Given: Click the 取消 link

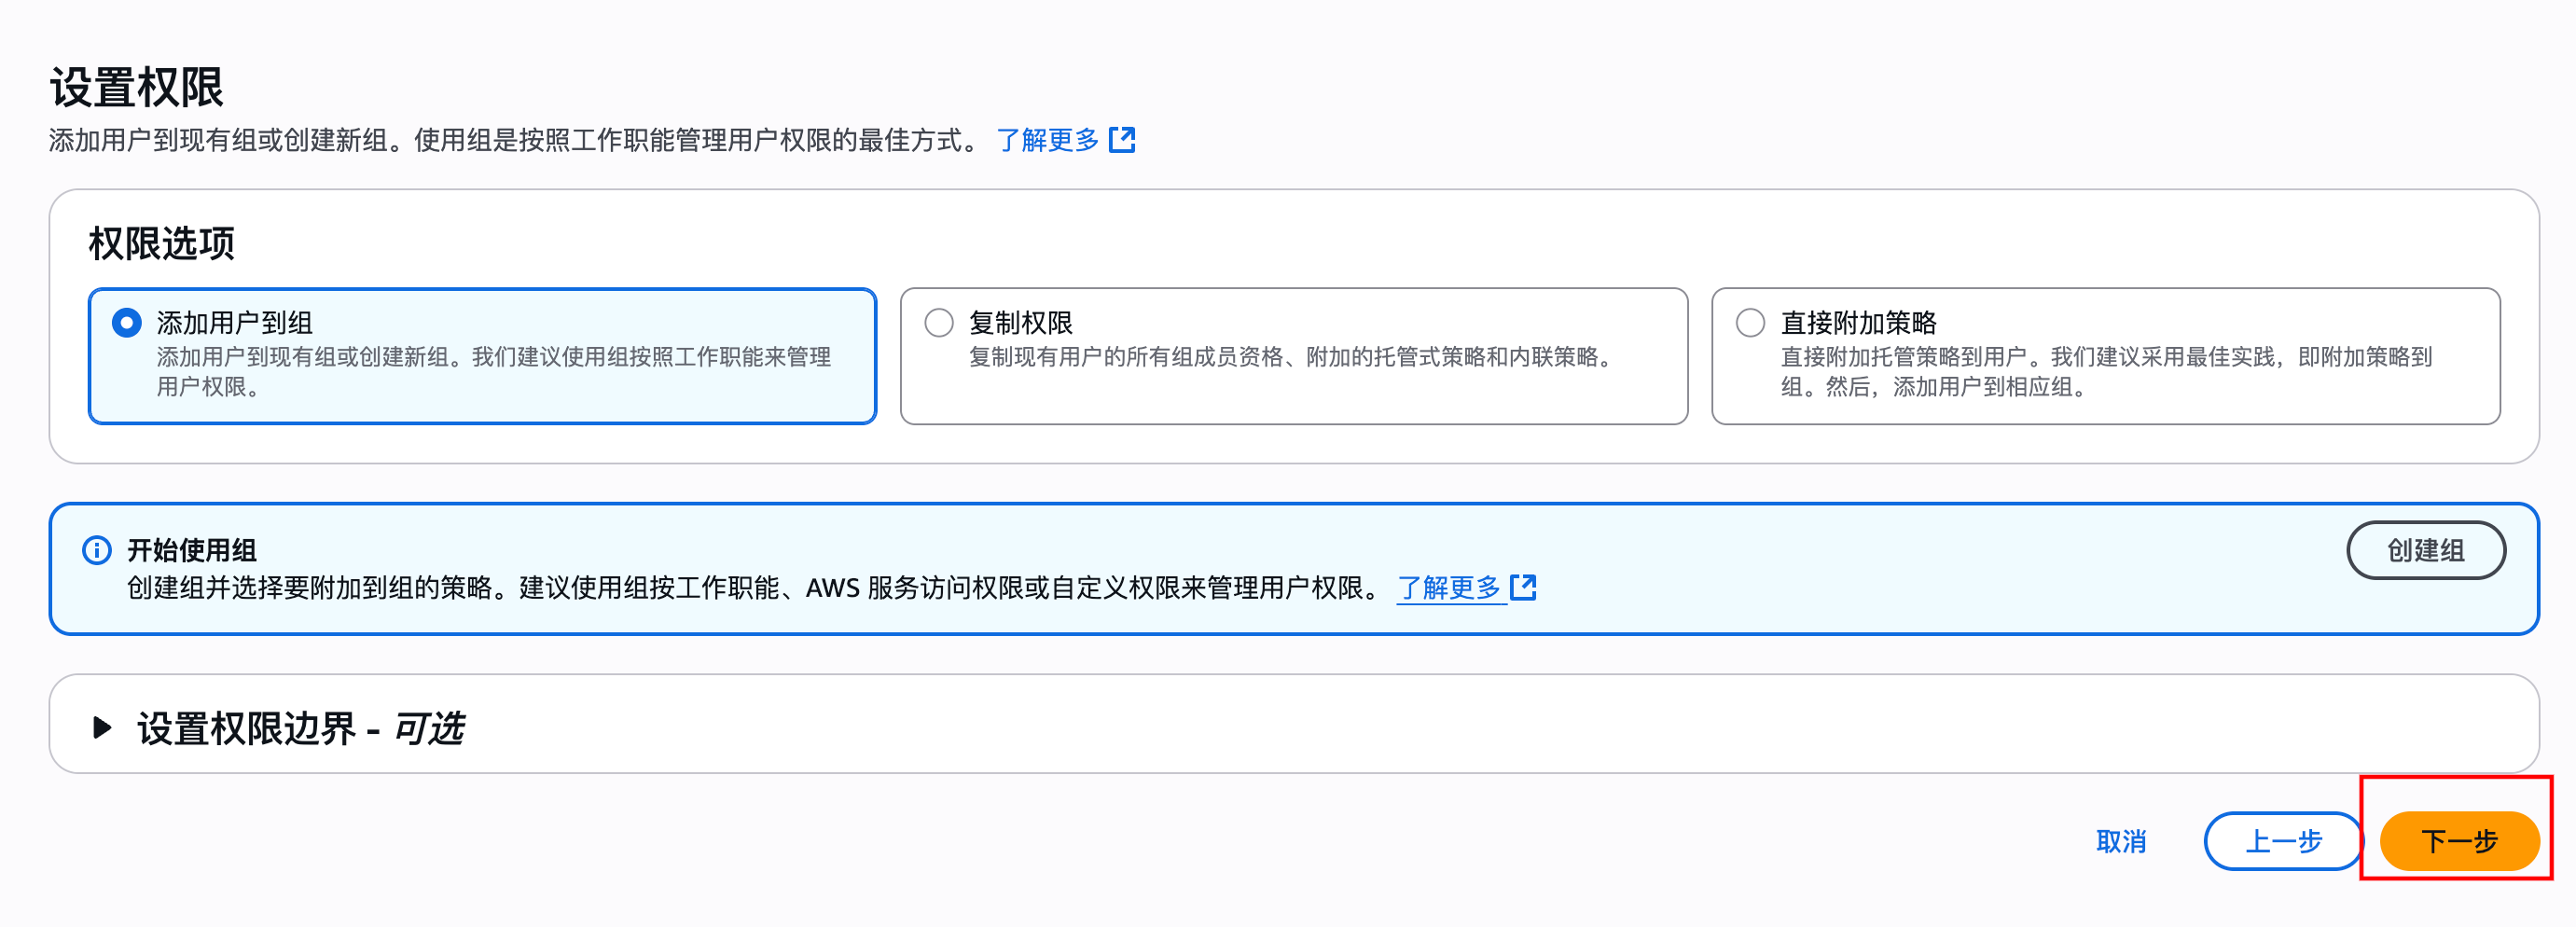Looking at the screenshot, I should tap(2122, 841).
